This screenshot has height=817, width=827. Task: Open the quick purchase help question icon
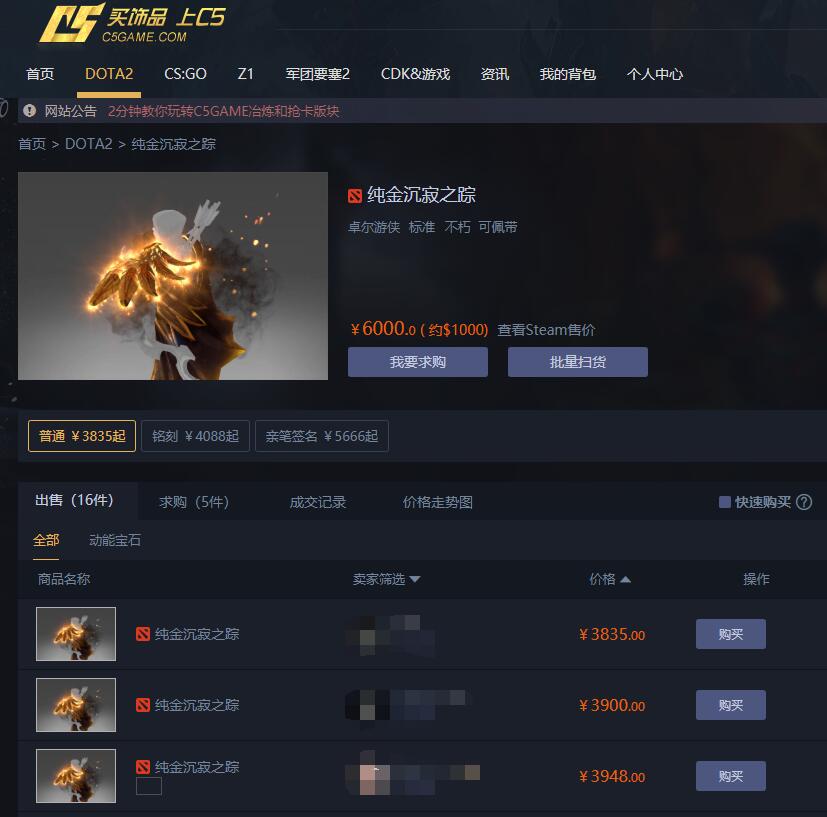point(804,502)
